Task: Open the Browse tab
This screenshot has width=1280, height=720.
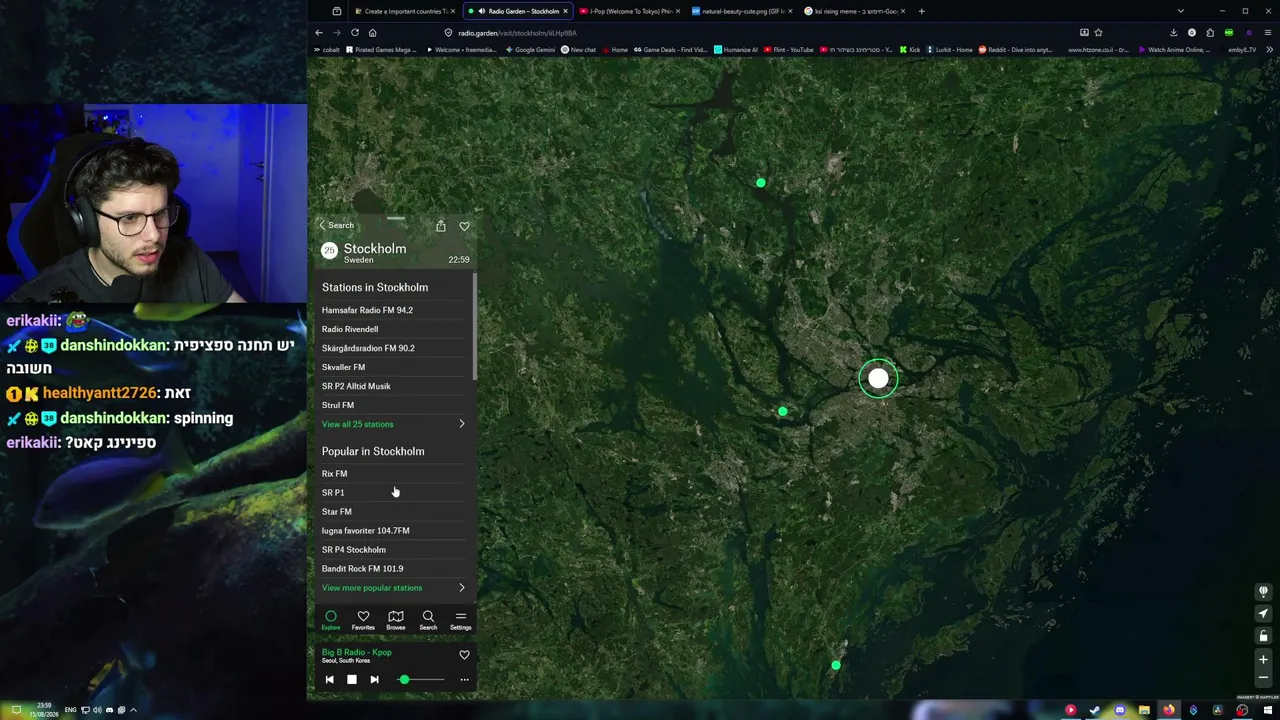Action: click(396, 620)
